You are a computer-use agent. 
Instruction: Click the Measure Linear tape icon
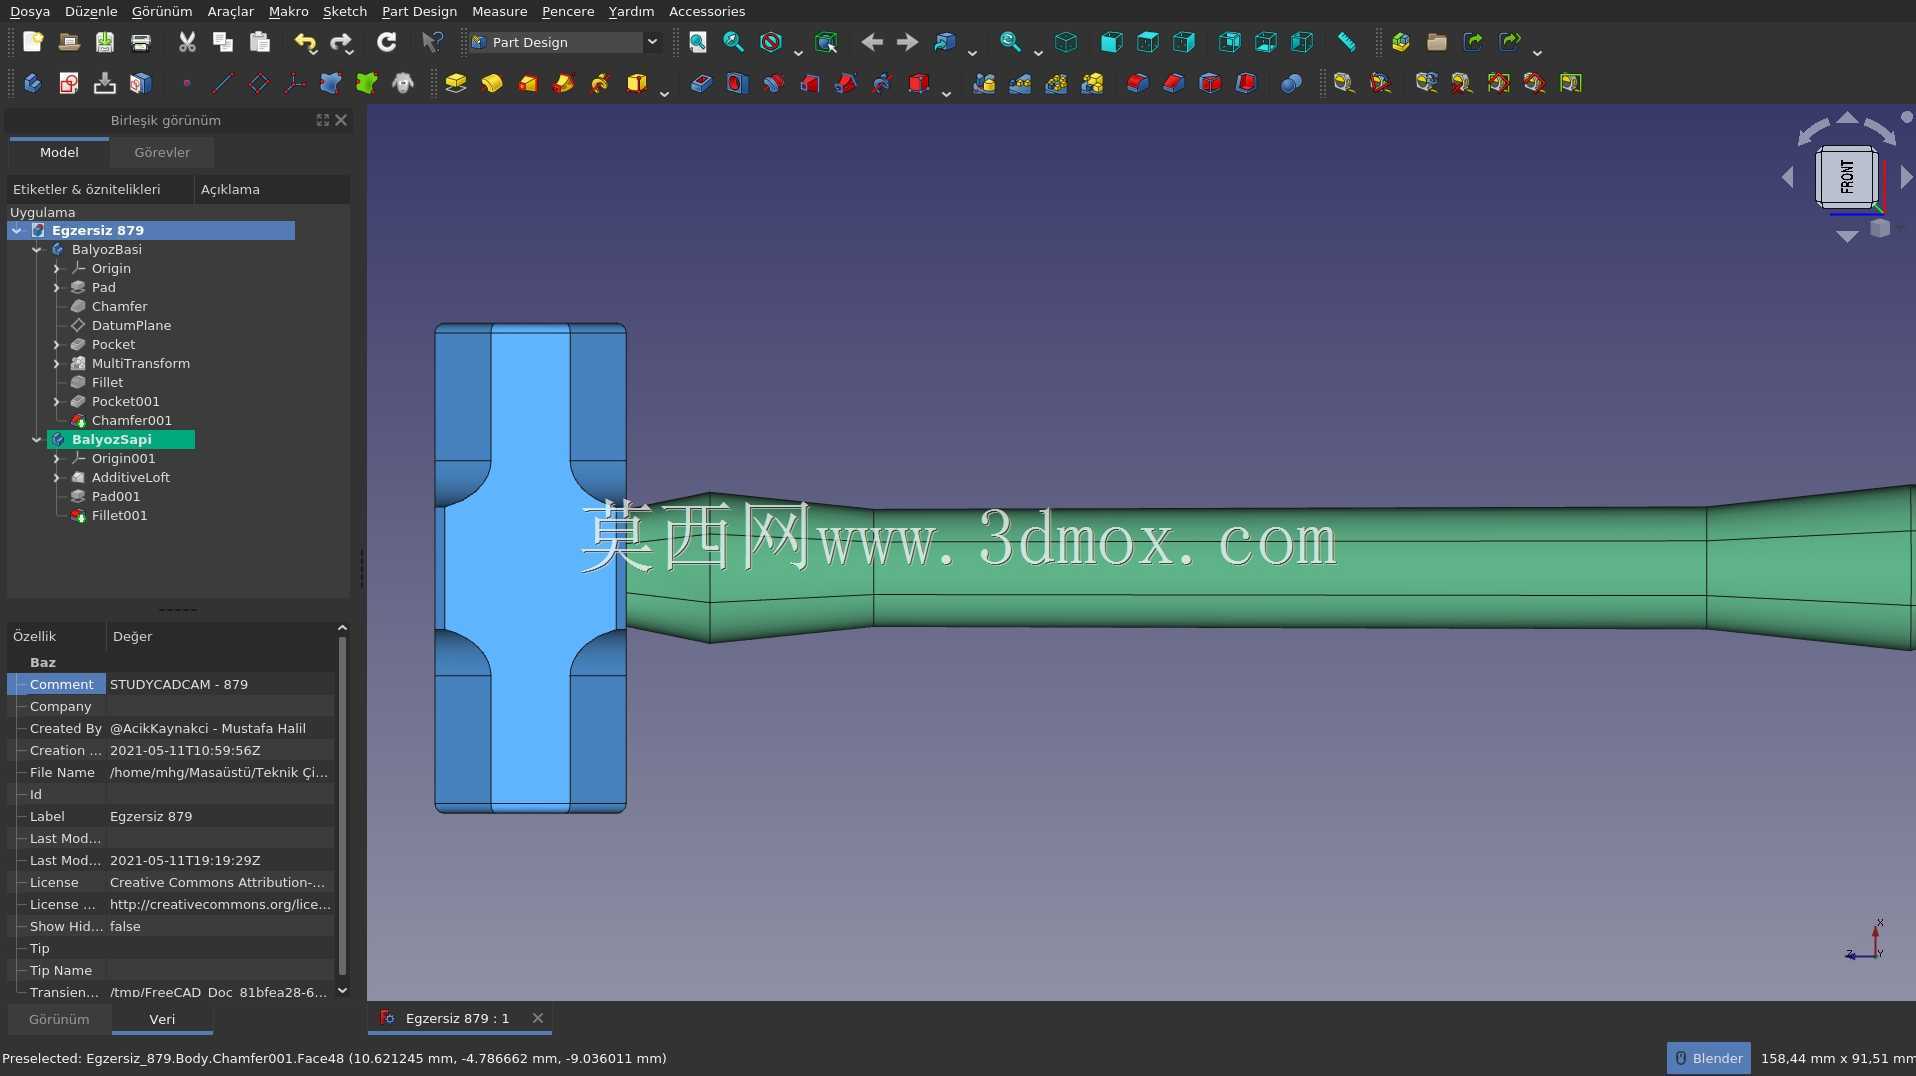1344,83
